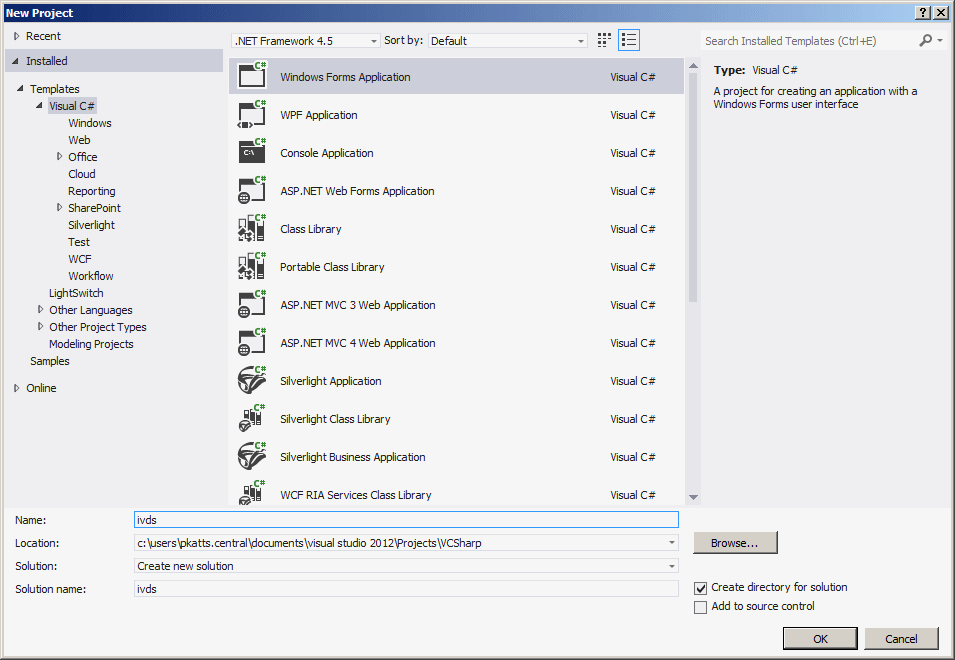This screenshot has width=955, height=660.
Task: Select the Reporting category
Action: coord(91,191)
